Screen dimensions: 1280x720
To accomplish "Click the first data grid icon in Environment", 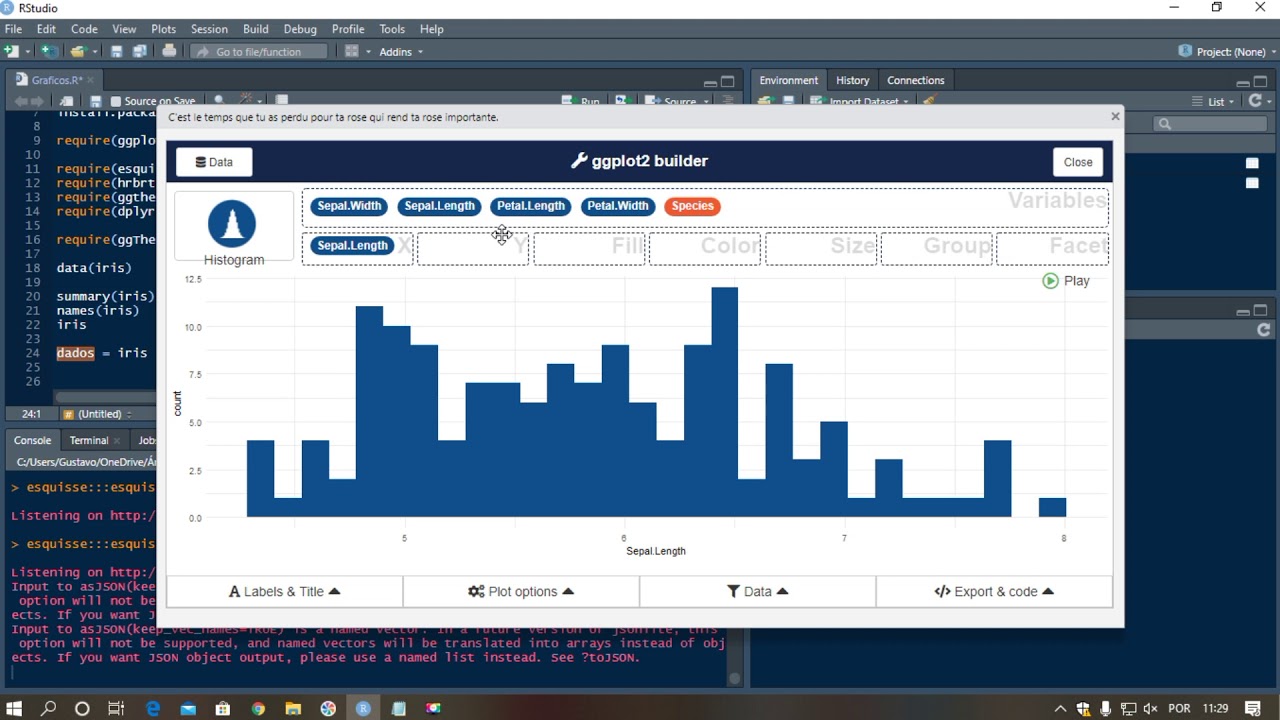I will [1252, 163].
